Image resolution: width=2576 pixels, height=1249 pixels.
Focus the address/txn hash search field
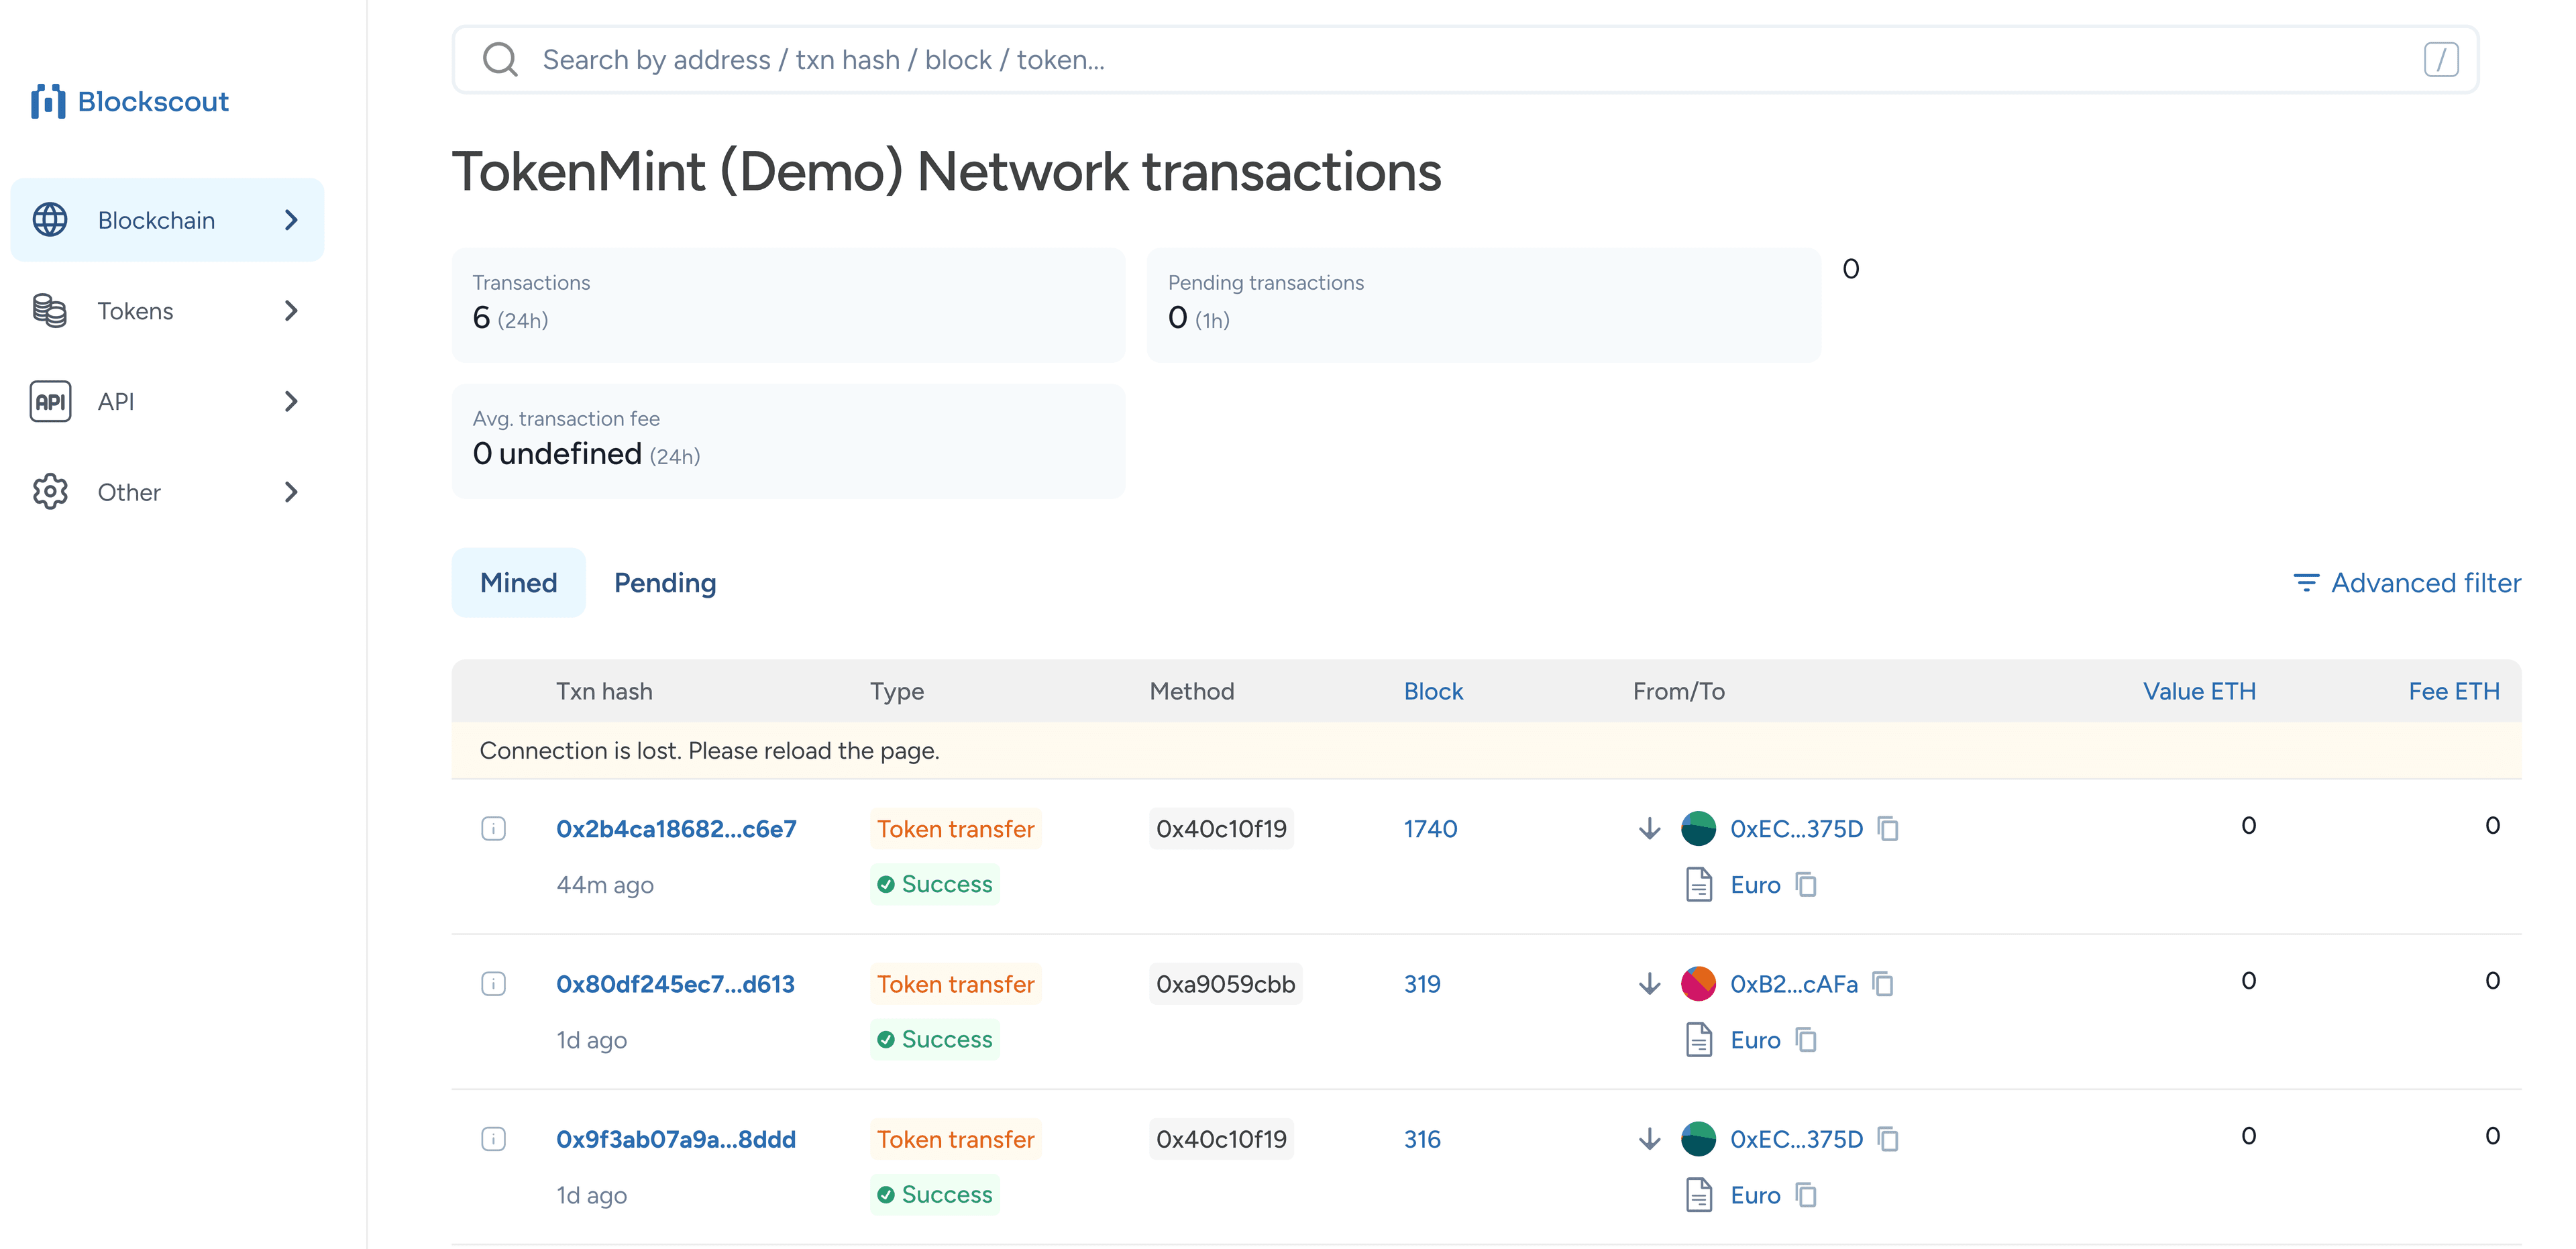pyautogui.click(x=1465, y=60)
